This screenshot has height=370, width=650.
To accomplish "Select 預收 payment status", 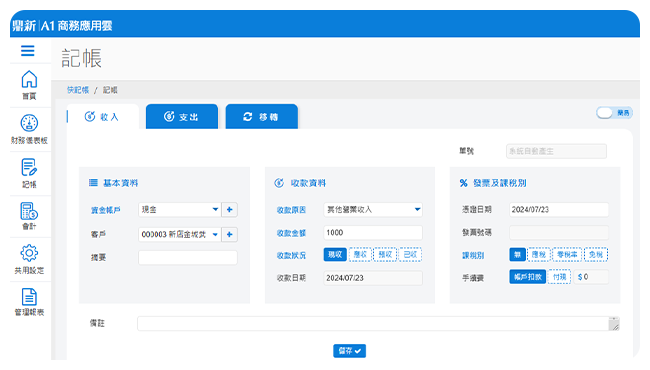I will tap(386, 254).
